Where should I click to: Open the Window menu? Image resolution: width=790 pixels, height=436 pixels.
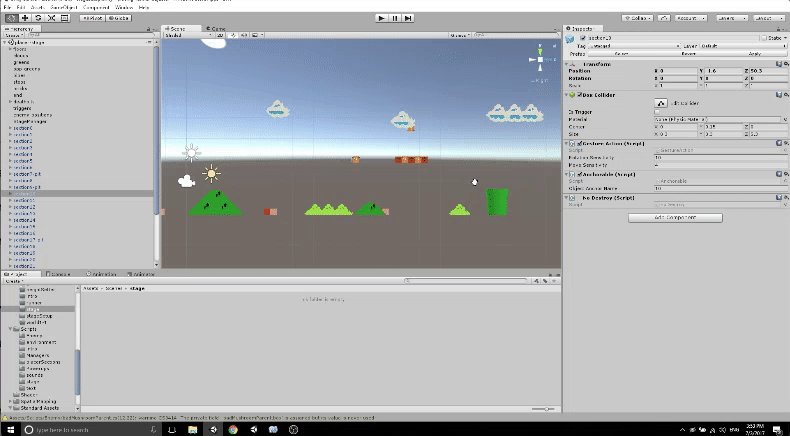124,8
